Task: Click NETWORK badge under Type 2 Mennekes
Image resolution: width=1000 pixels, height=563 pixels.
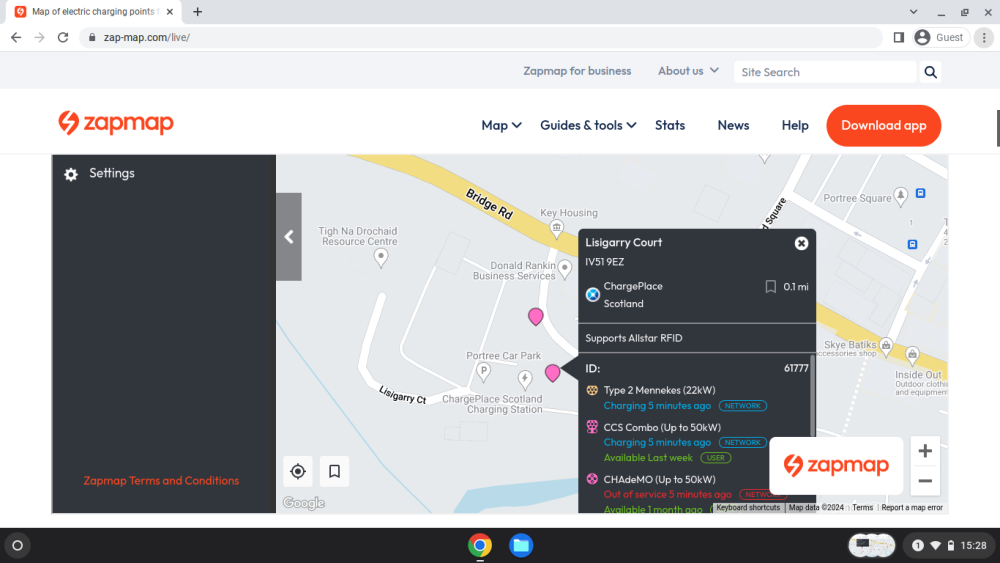Action: (x=743, y=406)
